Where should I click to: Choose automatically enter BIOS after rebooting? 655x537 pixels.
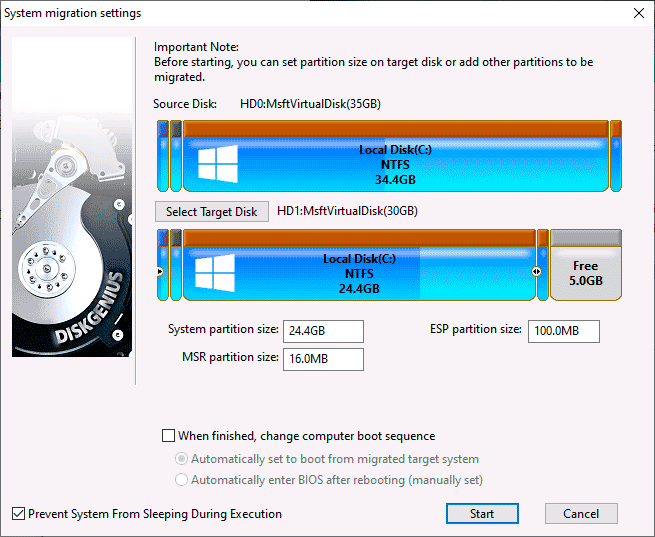pyautogui.click(x=181, y=480)
